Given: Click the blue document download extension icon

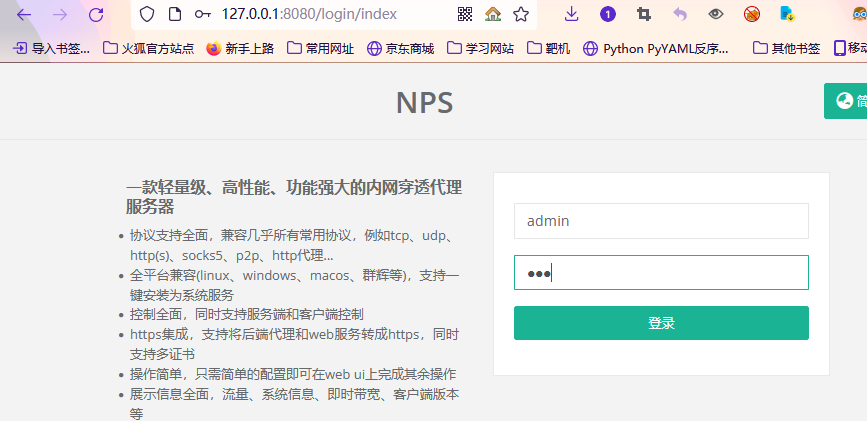Looking at the screenshot, I should 787,14.
